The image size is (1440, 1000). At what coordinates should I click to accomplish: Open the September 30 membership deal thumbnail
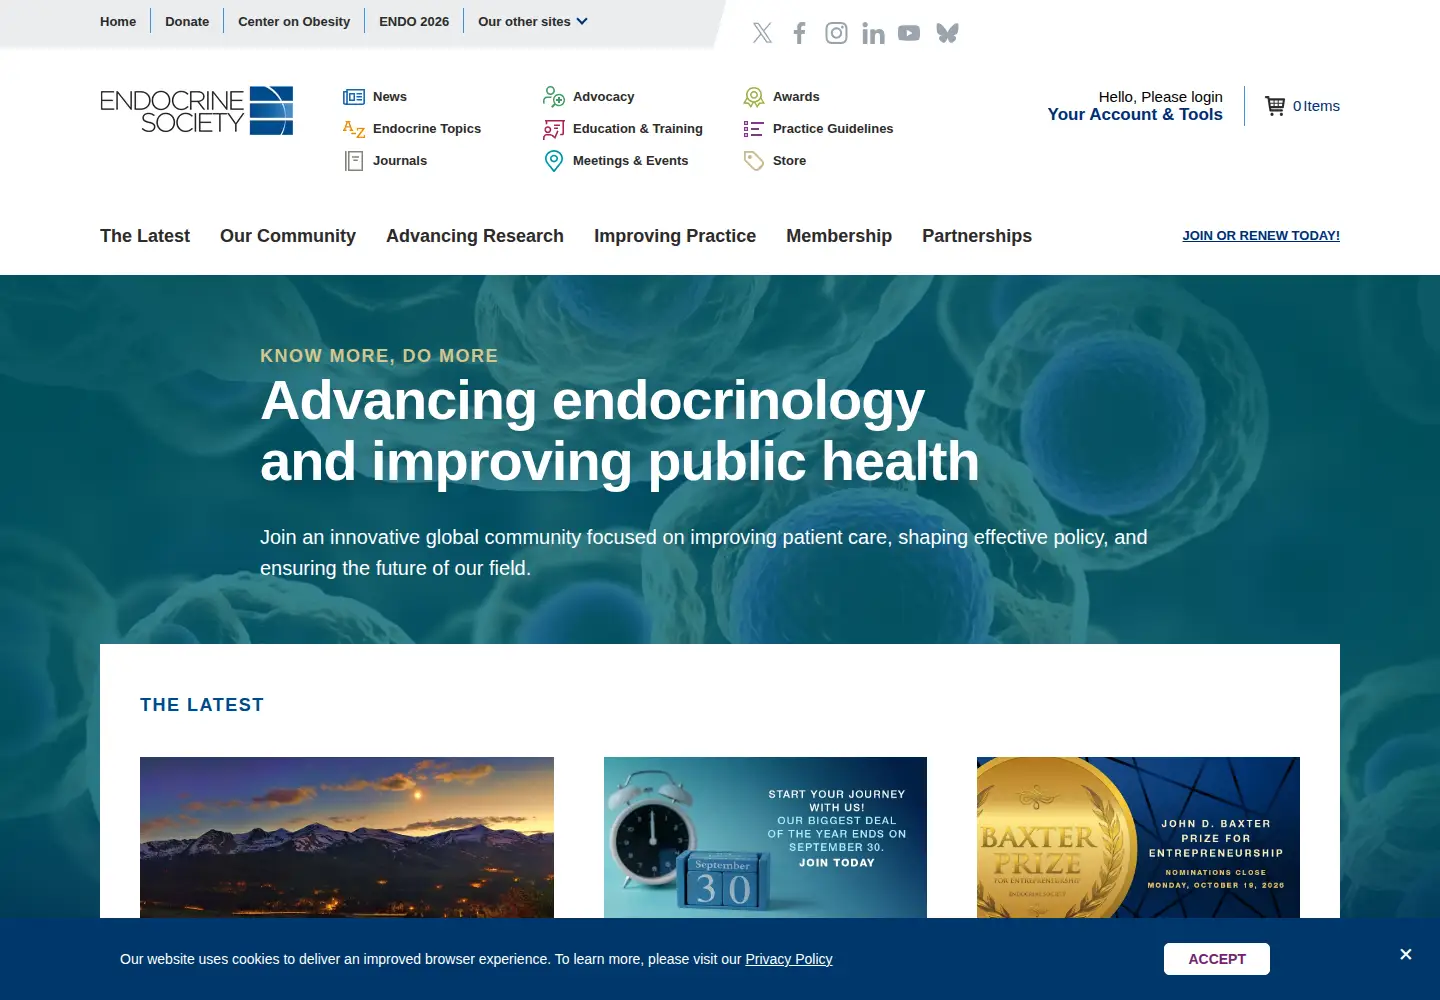(765, 838)
